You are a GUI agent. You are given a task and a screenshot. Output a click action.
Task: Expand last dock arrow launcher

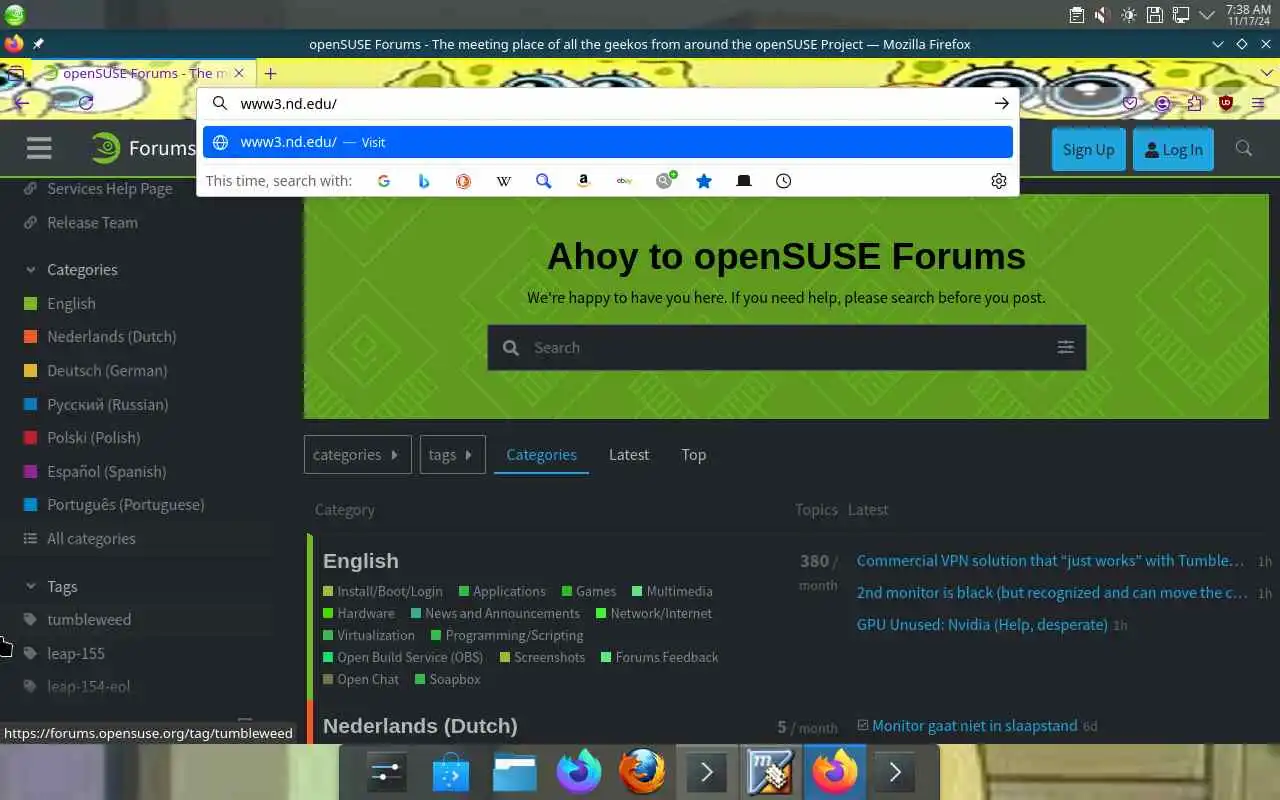[x=895, y=772]
